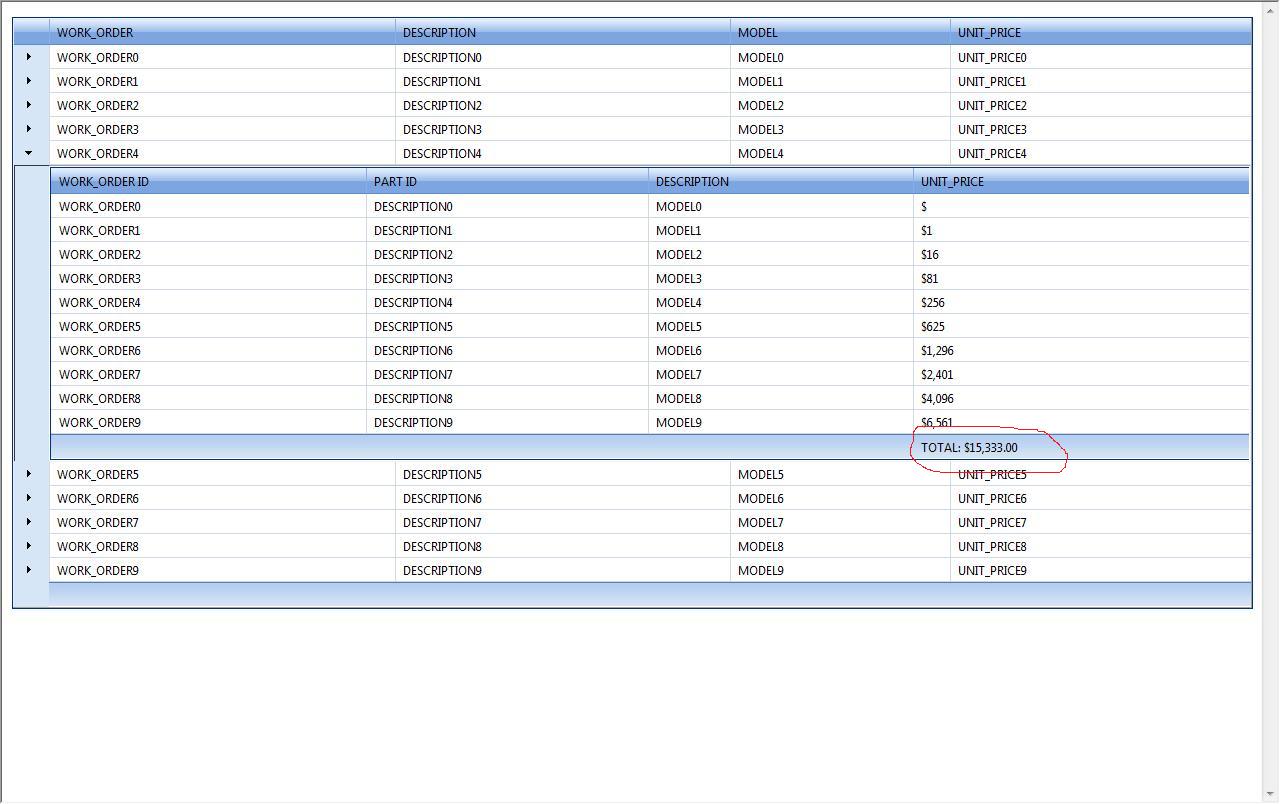The width and height of the screenshot is (1280, 804).
Task: Click the vertical scrollbar on right edge
Action: 1271,400
